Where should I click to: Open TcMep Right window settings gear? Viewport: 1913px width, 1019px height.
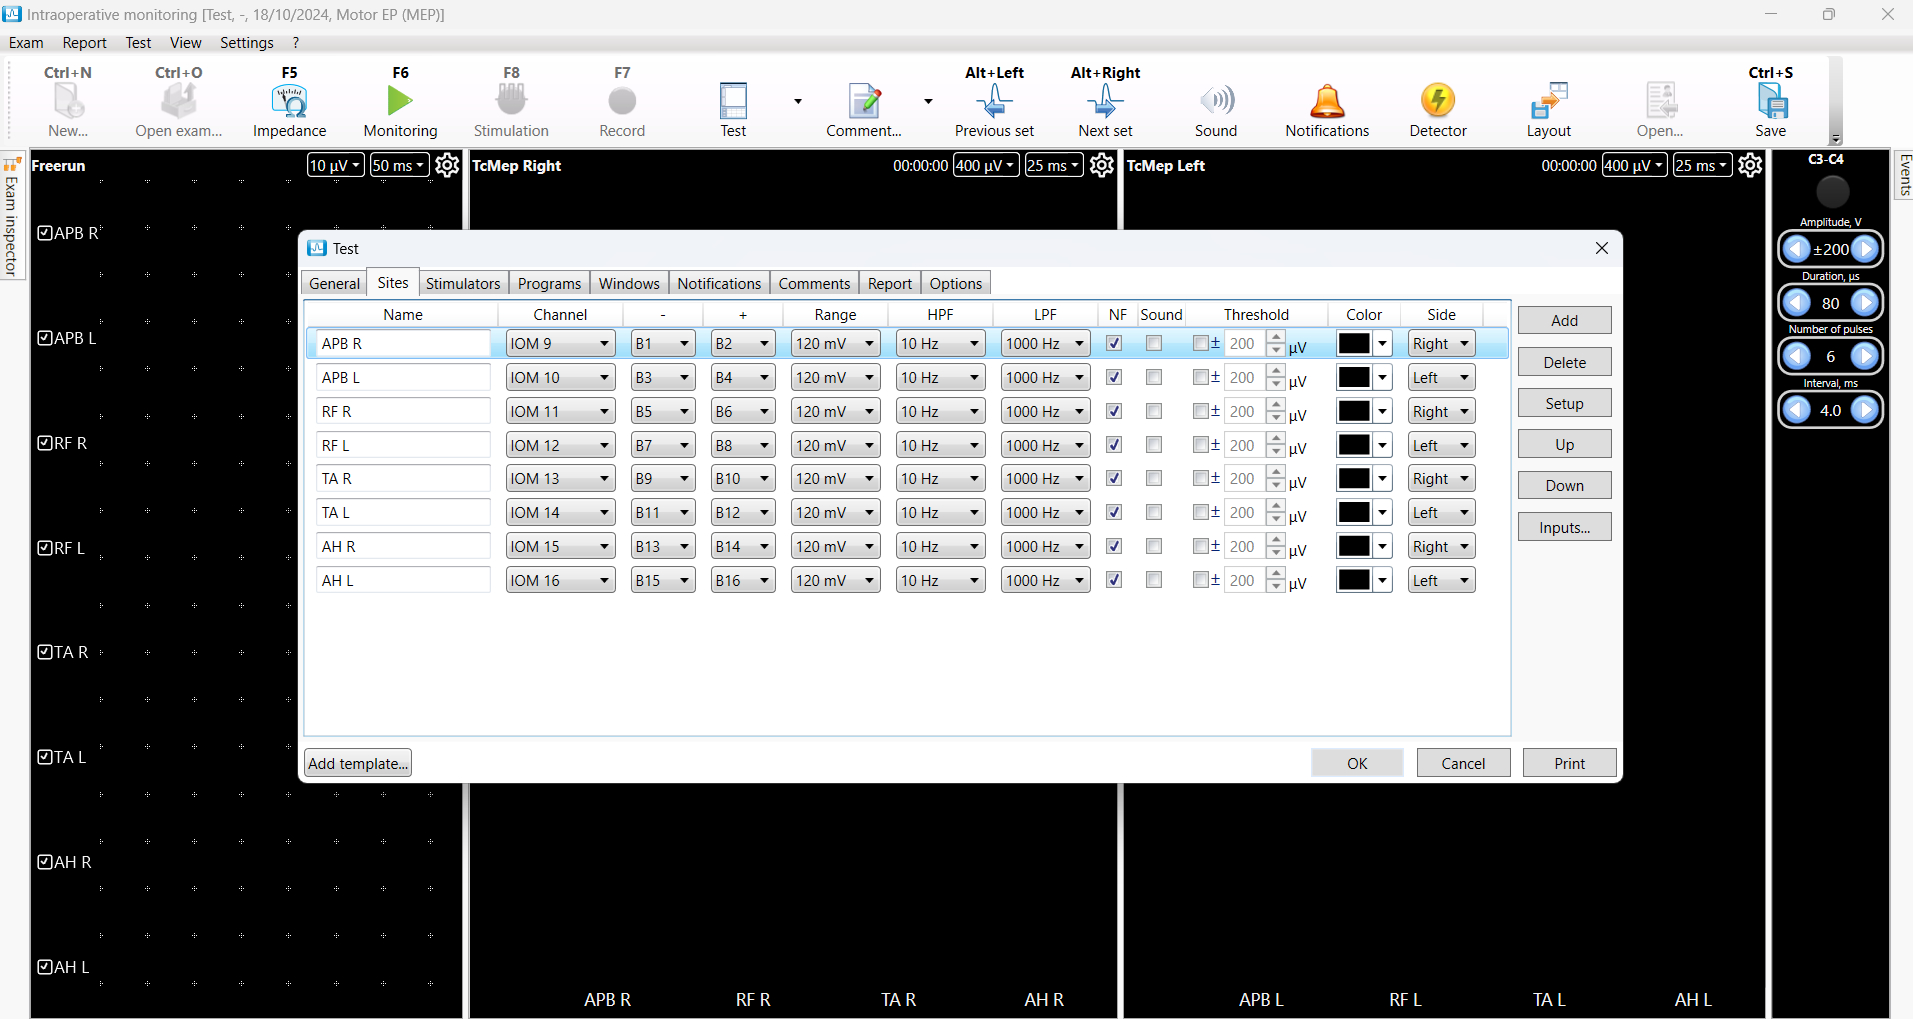click(1101, 165)
